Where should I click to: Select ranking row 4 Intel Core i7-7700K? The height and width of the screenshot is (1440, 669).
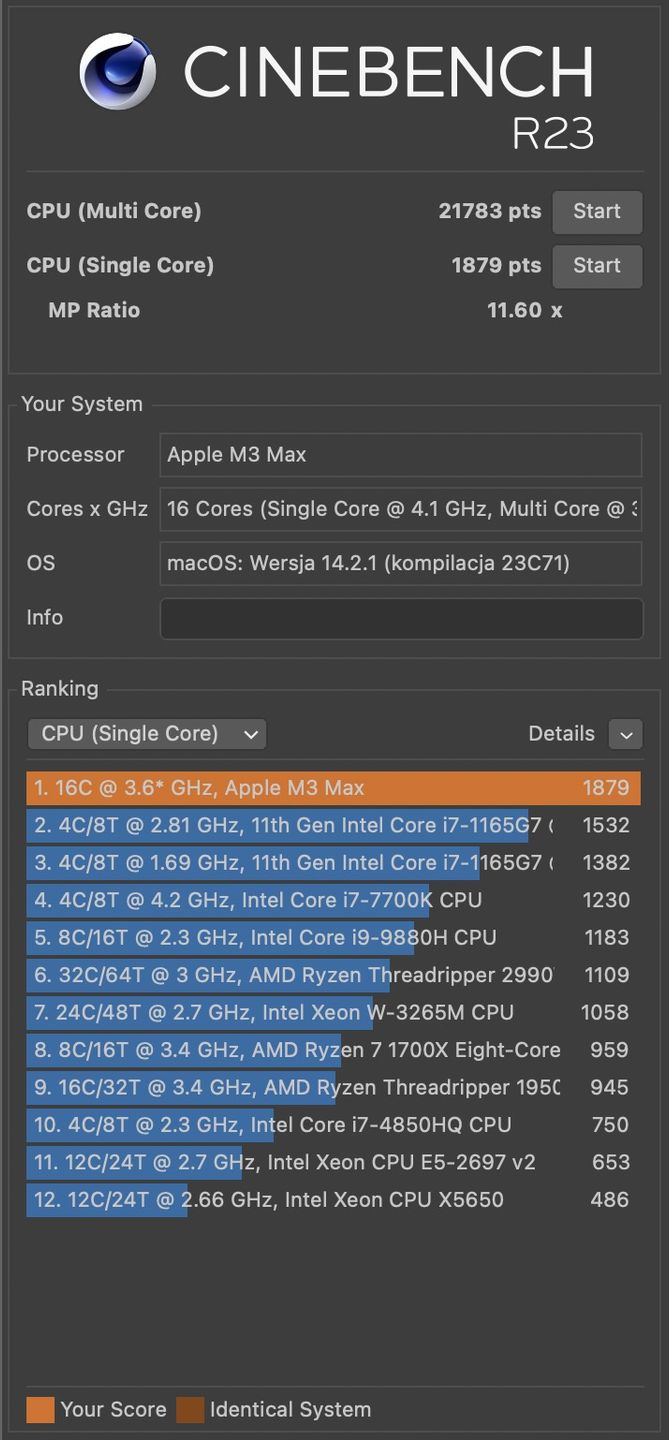333,900
